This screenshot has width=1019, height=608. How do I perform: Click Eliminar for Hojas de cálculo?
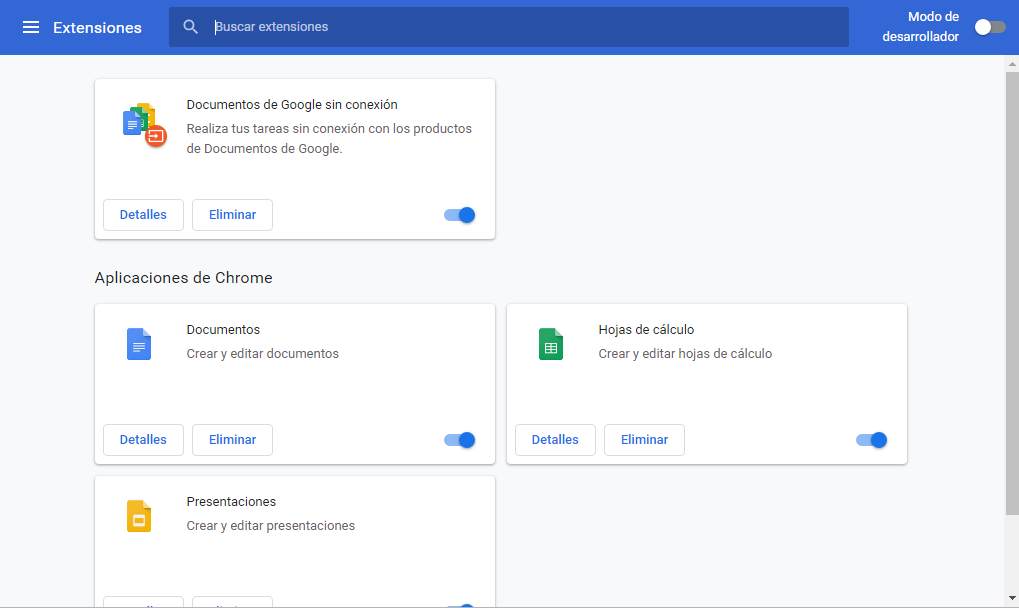[x=644, y=440]
